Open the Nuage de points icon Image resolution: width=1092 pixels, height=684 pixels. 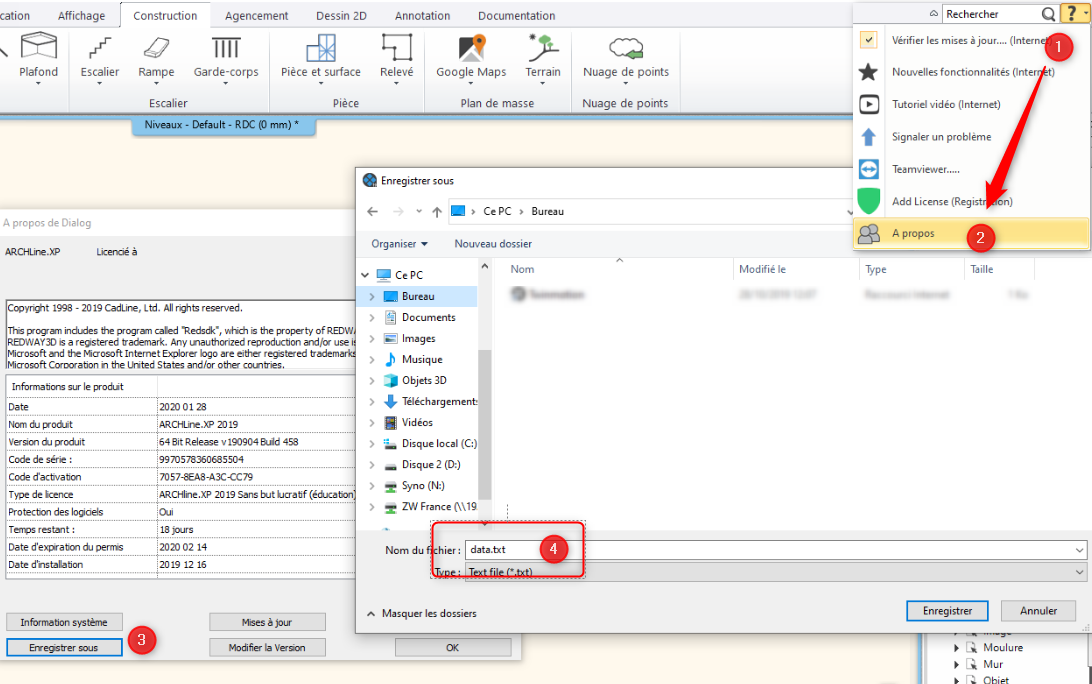(x=625, y=48)
